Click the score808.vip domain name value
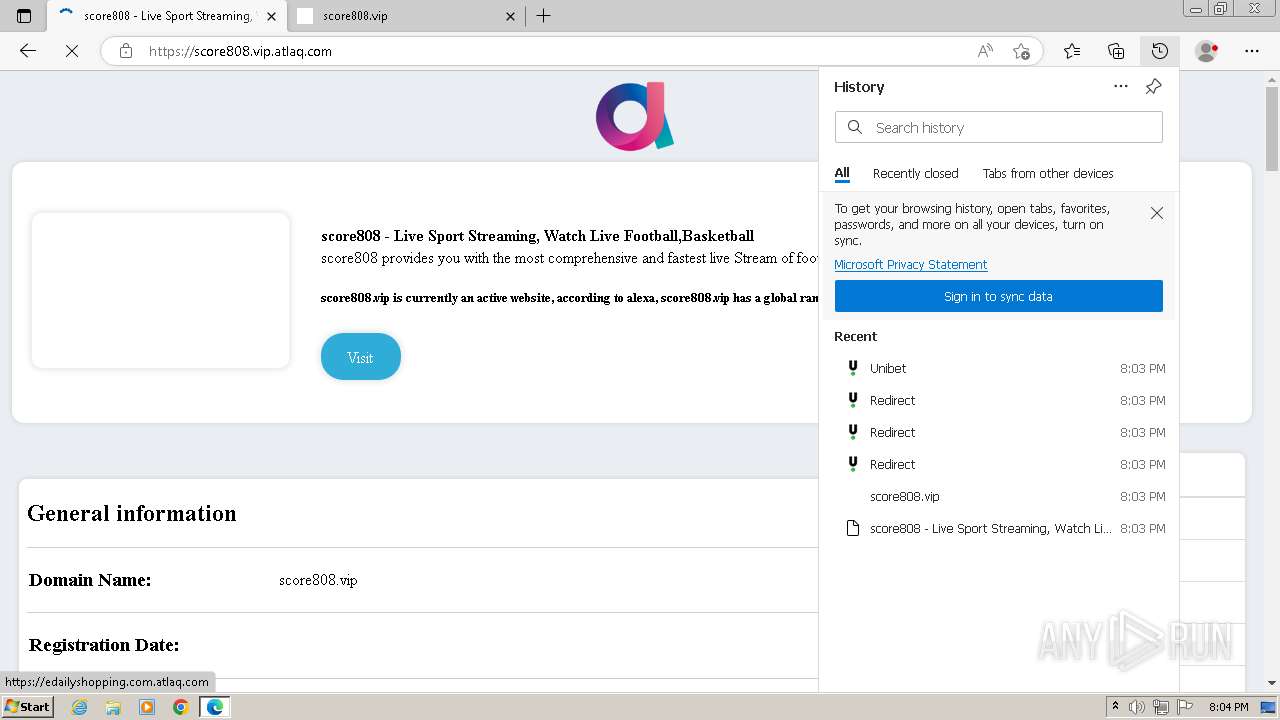1280x720 pixels. (318, 580)
